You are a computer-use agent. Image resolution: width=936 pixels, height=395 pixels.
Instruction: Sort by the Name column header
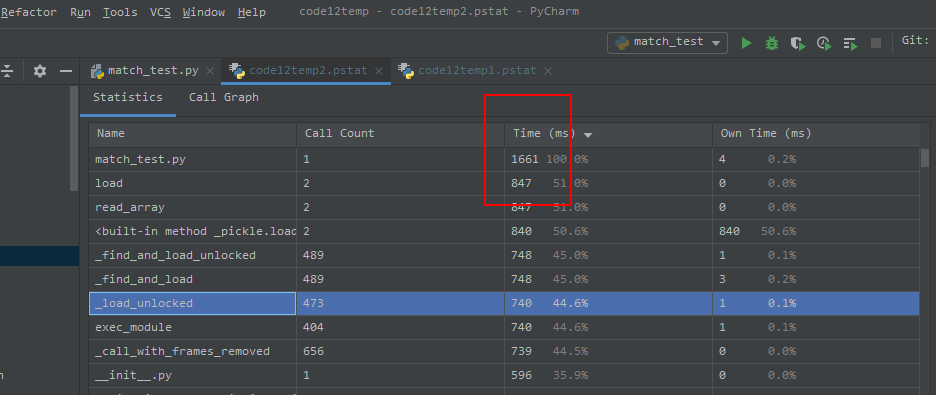pyautogui.click(x=193, y=134)
